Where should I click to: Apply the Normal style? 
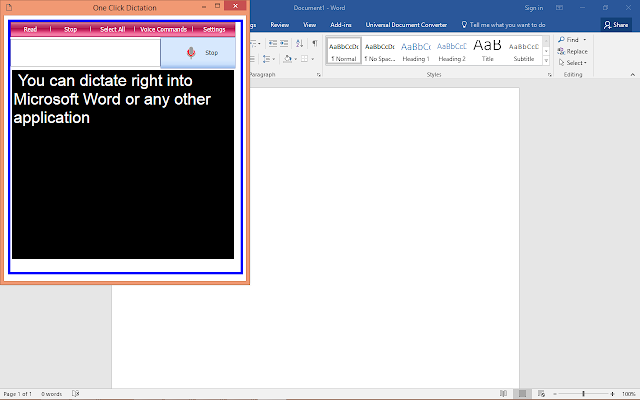click(344, 51)
